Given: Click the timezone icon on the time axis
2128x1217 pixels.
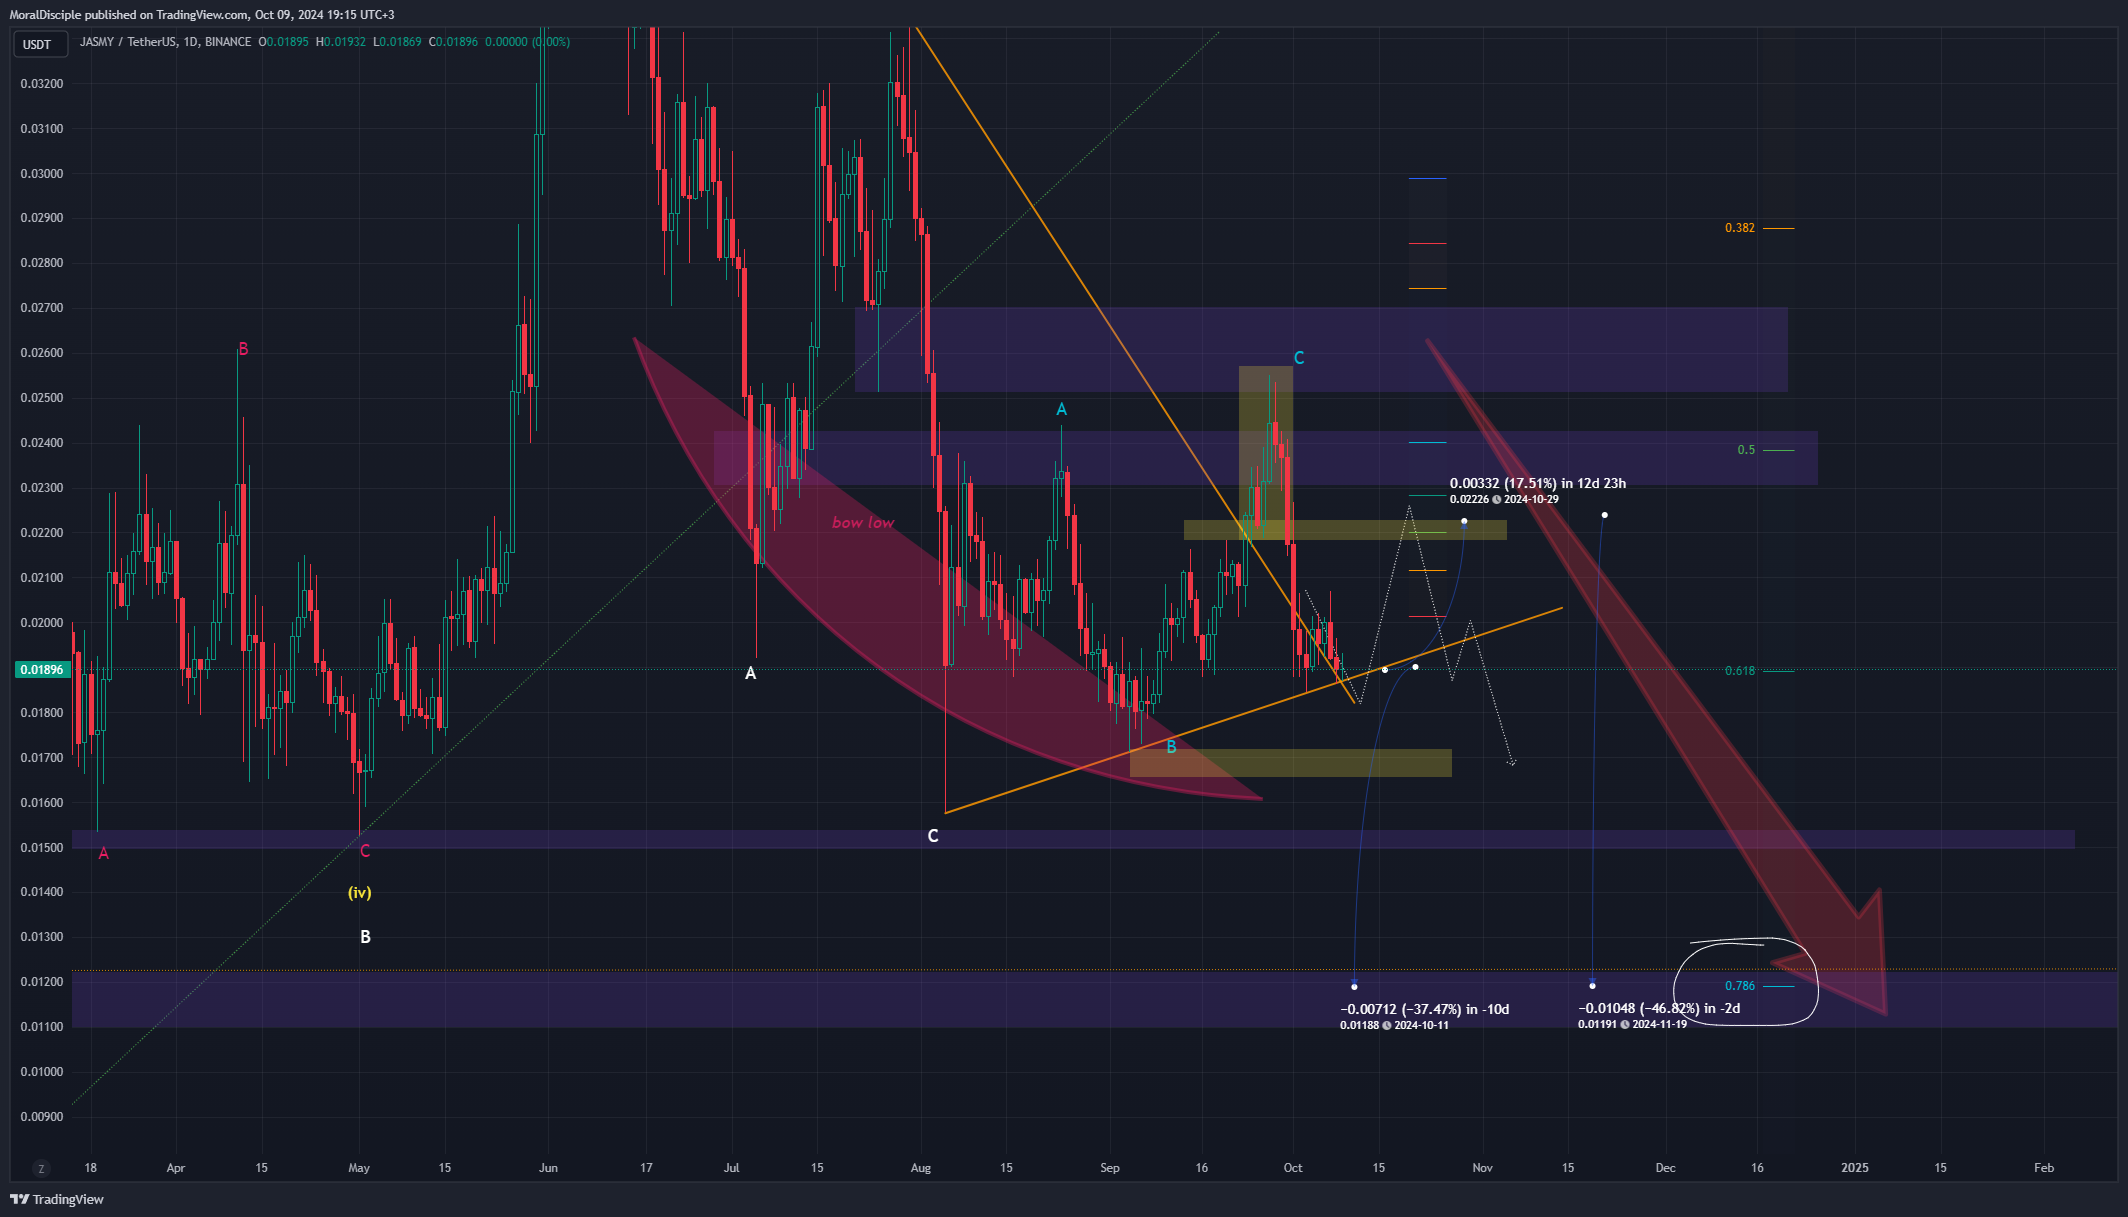Looking at the screenshot, I should point(41,1168).
